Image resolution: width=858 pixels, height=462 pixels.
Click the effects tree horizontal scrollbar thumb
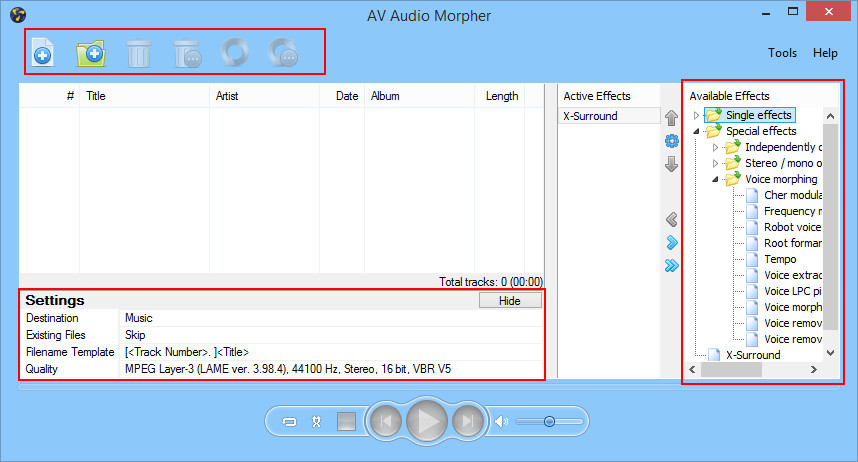click(731, 369)
